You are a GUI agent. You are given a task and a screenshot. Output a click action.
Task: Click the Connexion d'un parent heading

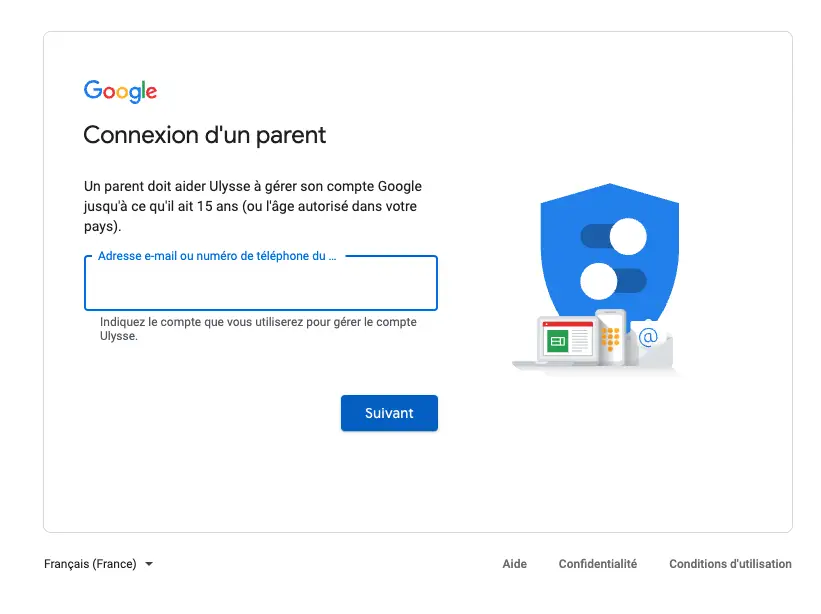(205, 135)
